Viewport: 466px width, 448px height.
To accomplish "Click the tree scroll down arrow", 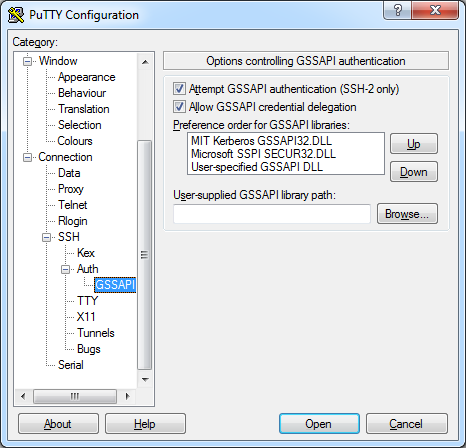I will [x=145, y=379].
